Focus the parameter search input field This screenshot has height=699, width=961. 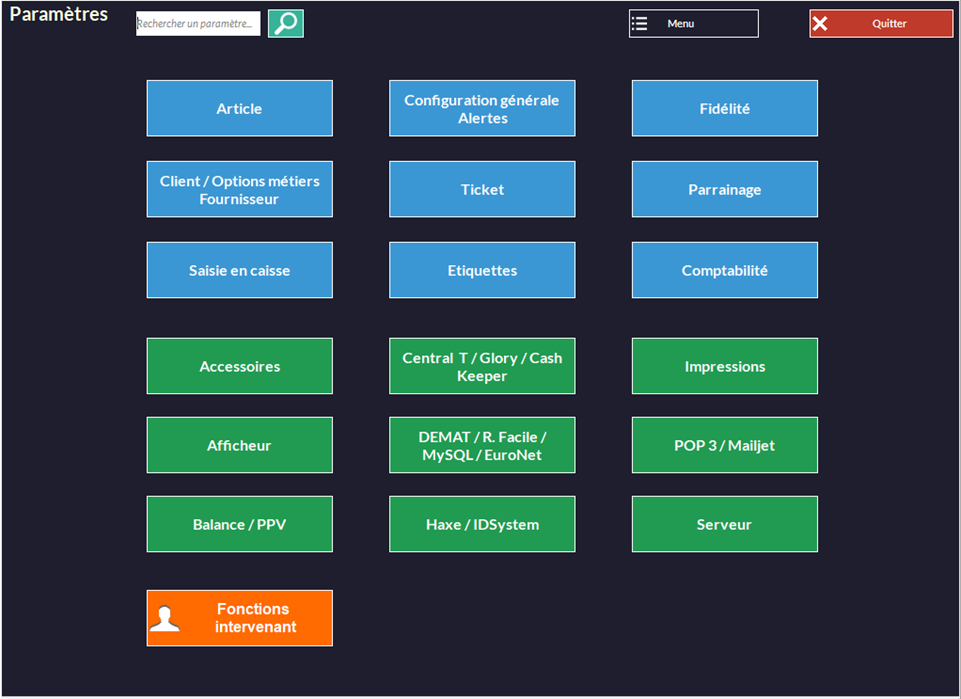click(x=197, y=24)
